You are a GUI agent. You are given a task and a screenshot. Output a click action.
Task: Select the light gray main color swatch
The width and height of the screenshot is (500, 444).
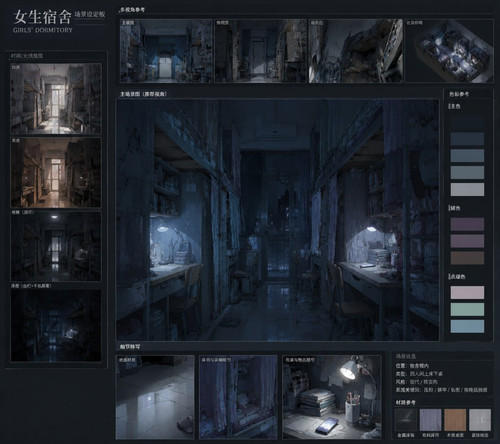tap(467, 189)
